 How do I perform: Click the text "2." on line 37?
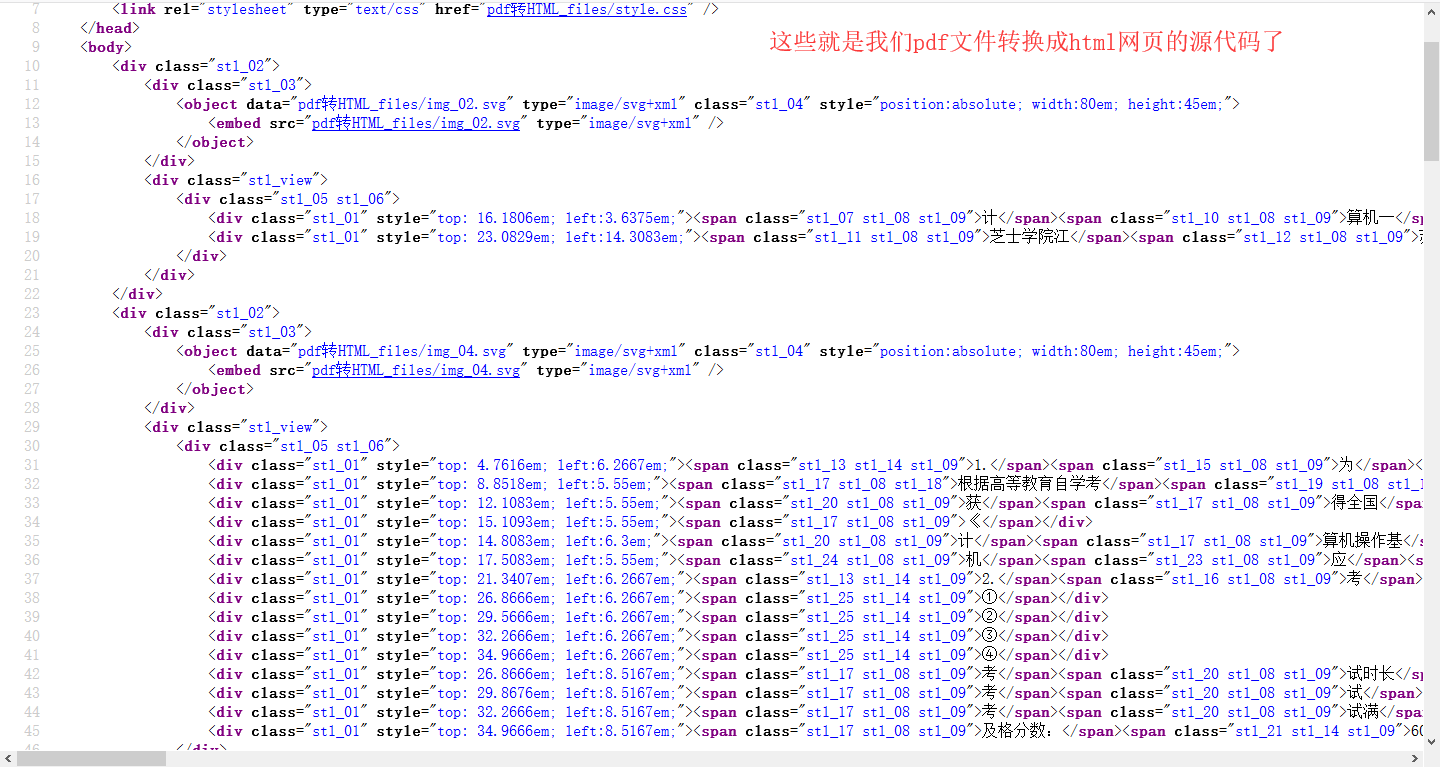pos(981,579)
